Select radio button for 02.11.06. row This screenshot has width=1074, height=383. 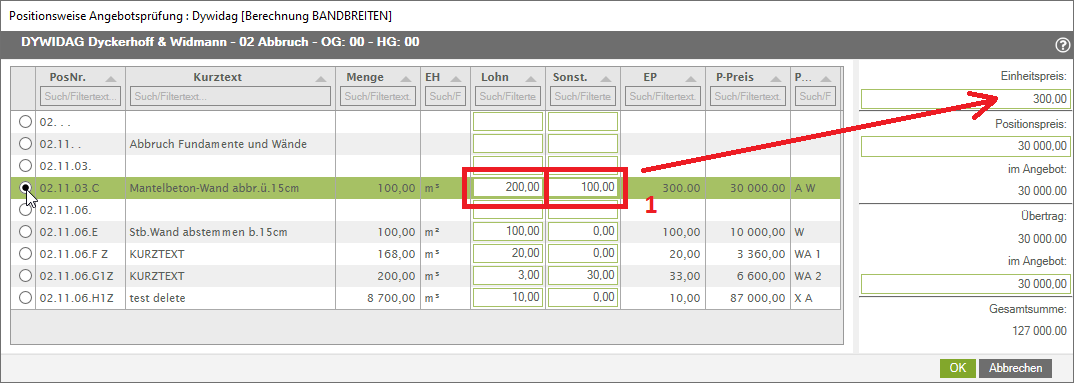tap(25, 210)
